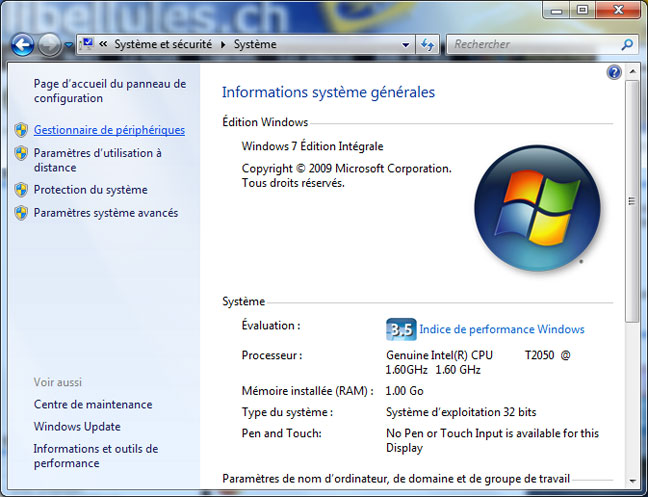This screenshot has width=648, height=497.
Task: Click the 'Voir aussi' label
Action: tap(58, 382)
